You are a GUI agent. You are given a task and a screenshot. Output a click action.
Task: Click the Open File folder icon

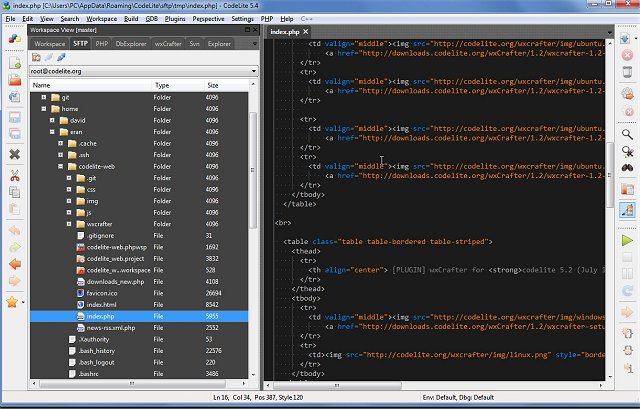(14, 81)
